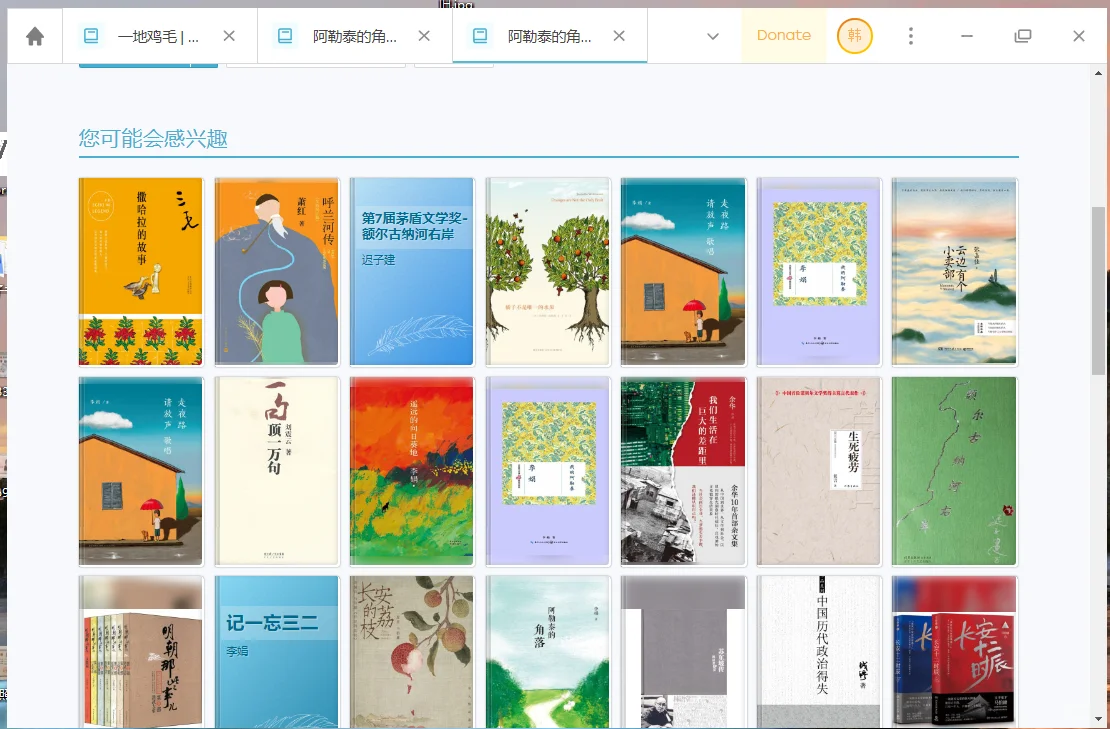Viewport: 1110px width, 729px height.
Task: Open 走夜路请放声歌唱 cover in first row
Action: pyautogui.click(x=683, y=272)
